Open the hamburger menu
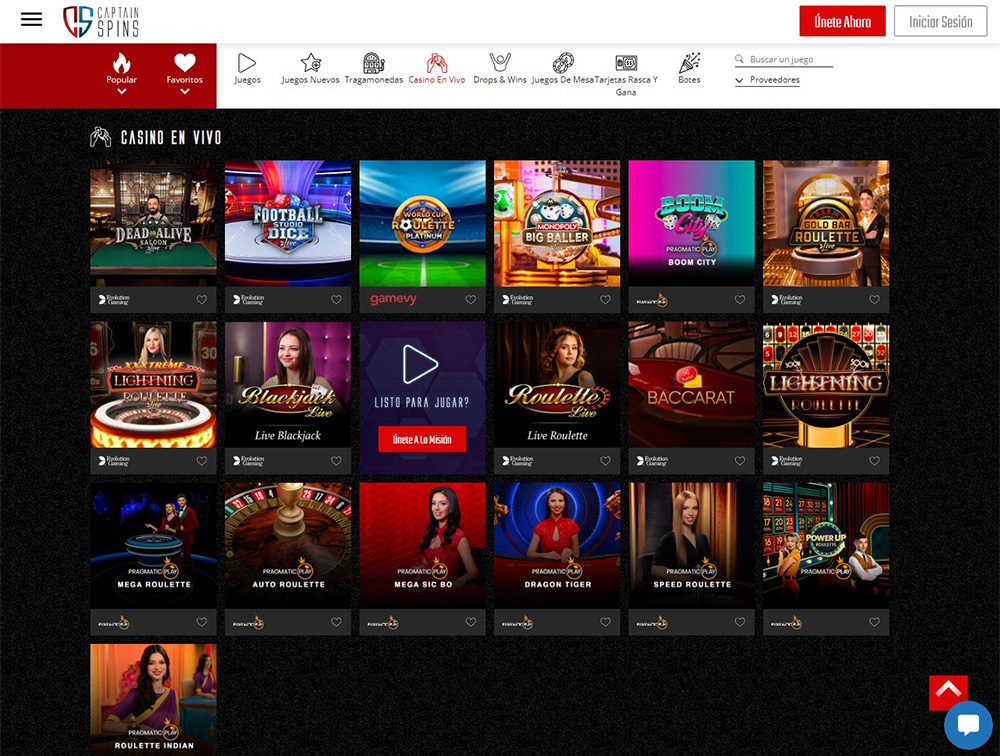The height and width of the screenshot is (756, 1000). (x=31, y=20)
